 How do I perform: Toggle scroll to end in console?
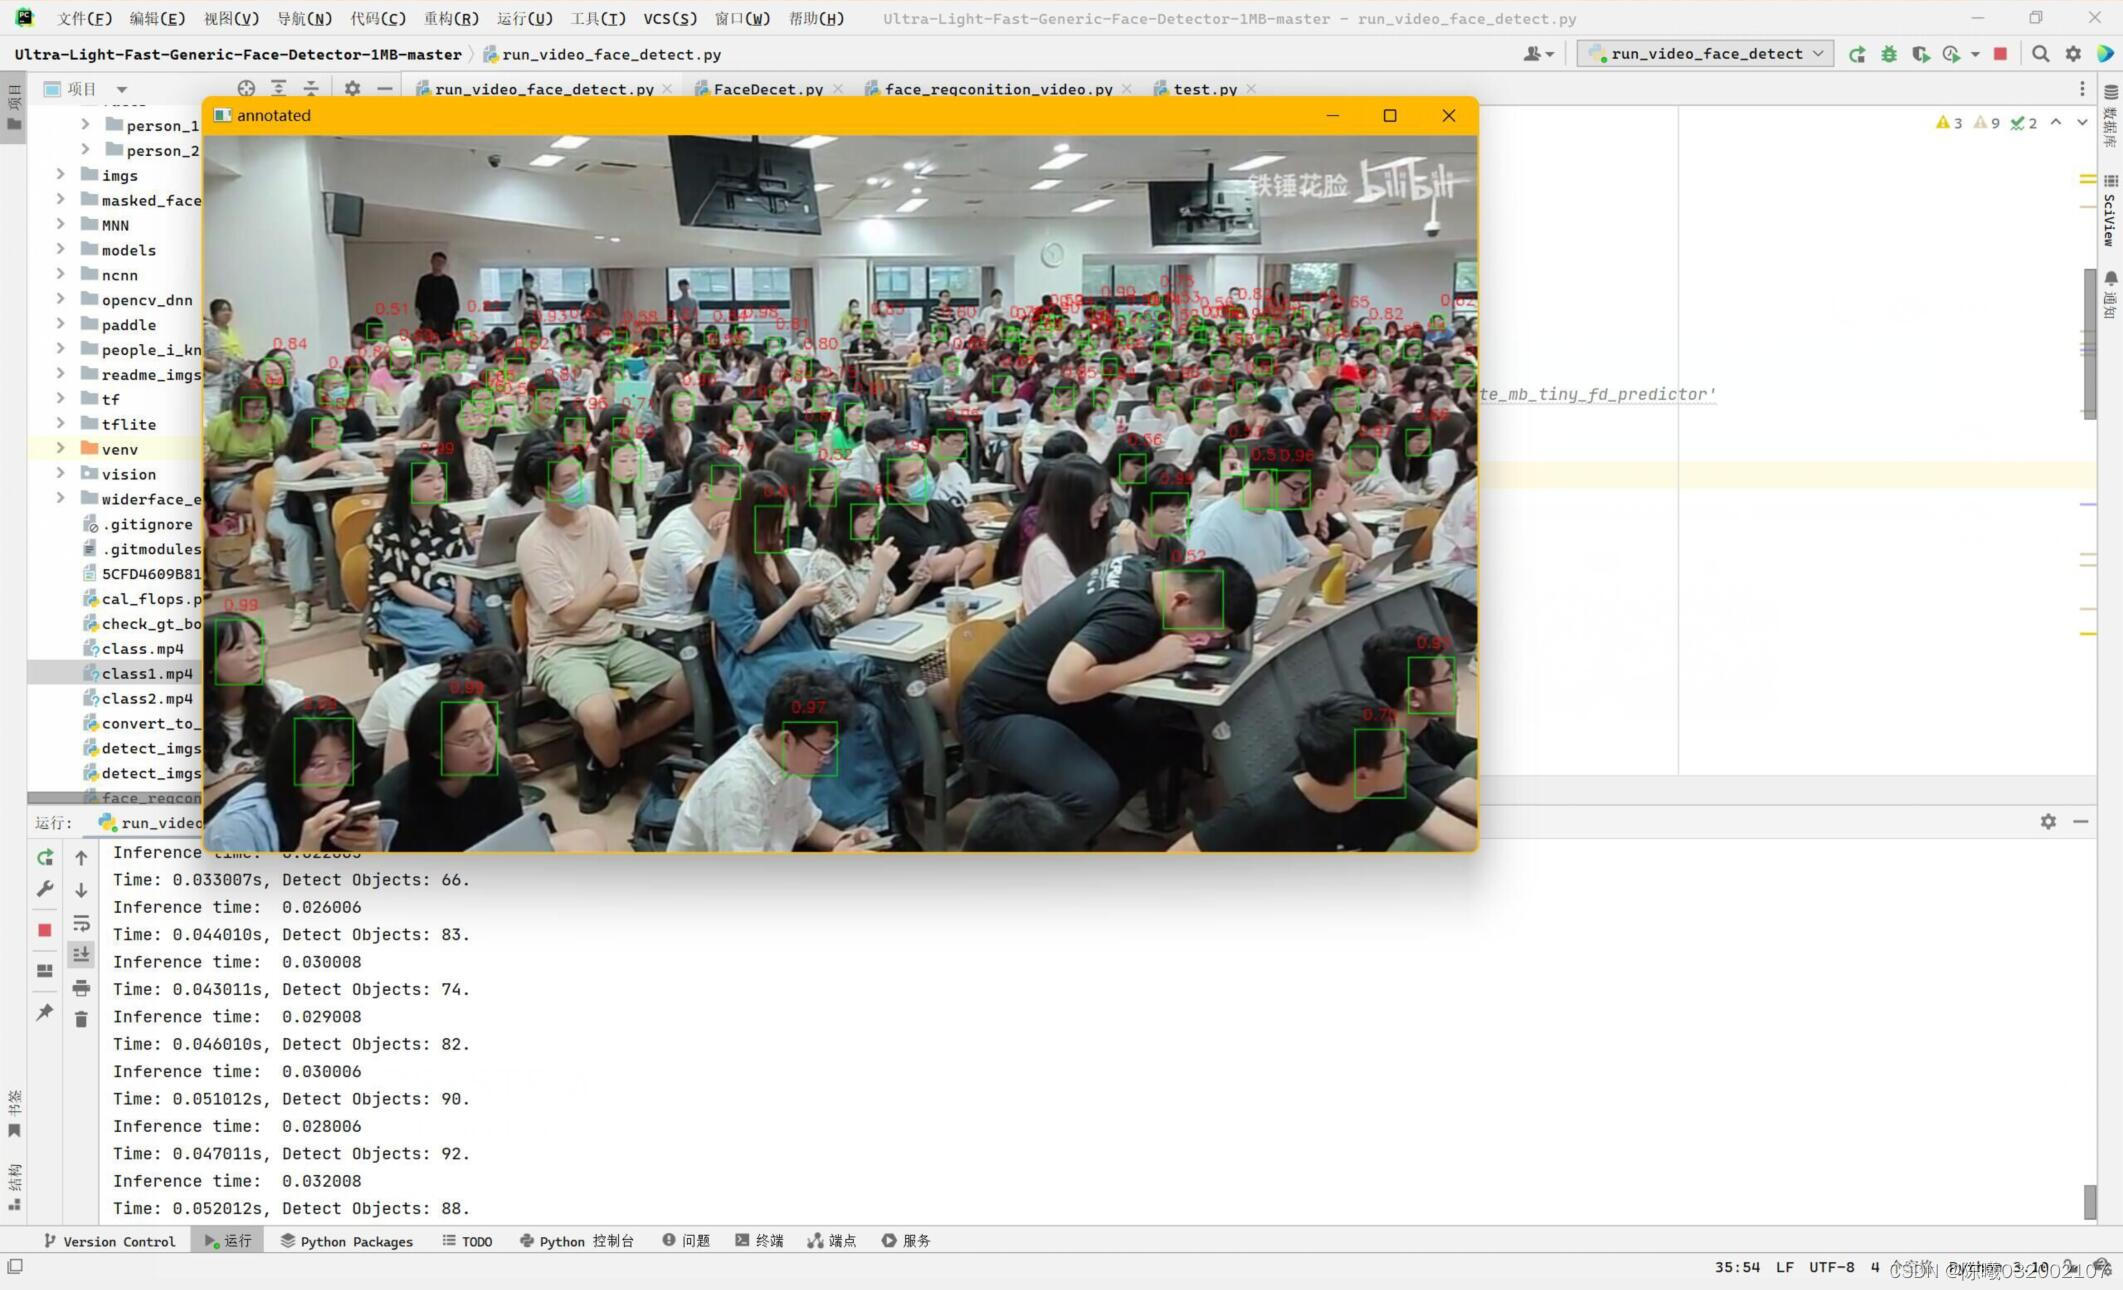(x=81, y=955)
